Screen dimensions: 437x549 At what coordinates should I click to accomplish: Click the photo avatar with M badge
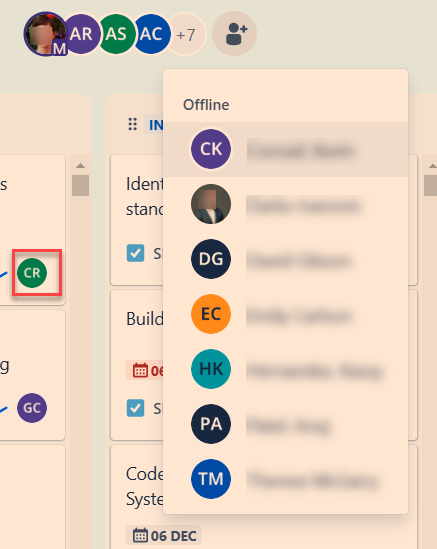coord(45,34)
